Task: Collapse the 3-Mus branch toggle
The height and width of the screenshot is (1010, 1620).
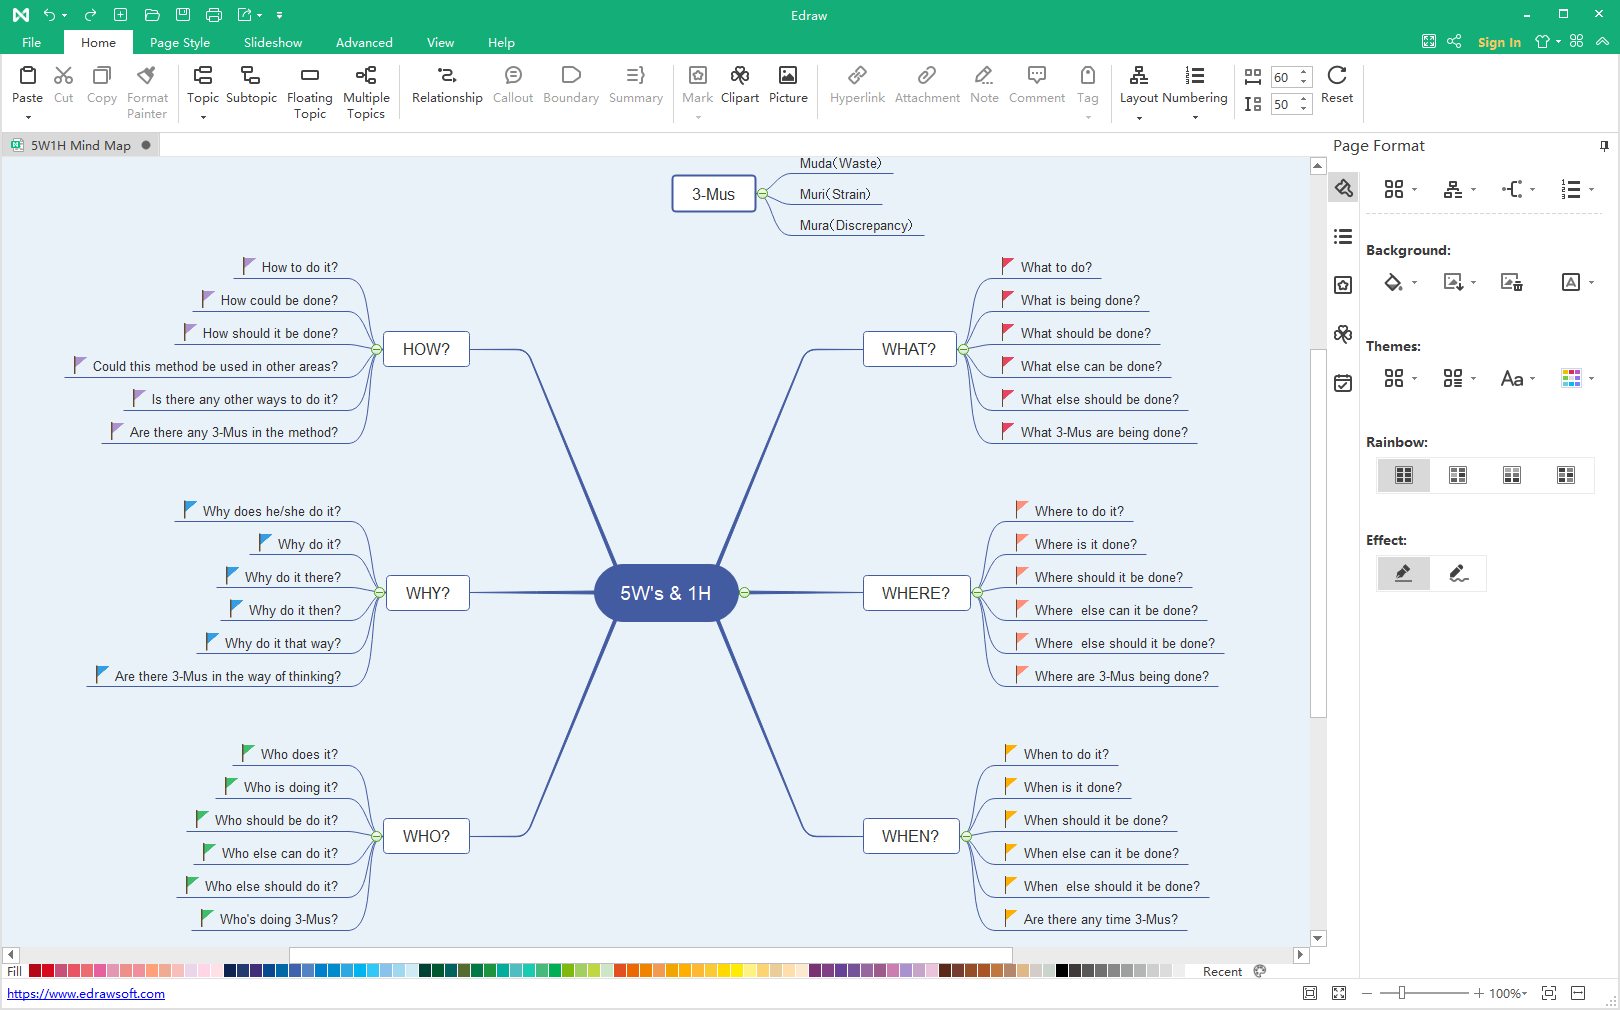Action: (762, 194)
